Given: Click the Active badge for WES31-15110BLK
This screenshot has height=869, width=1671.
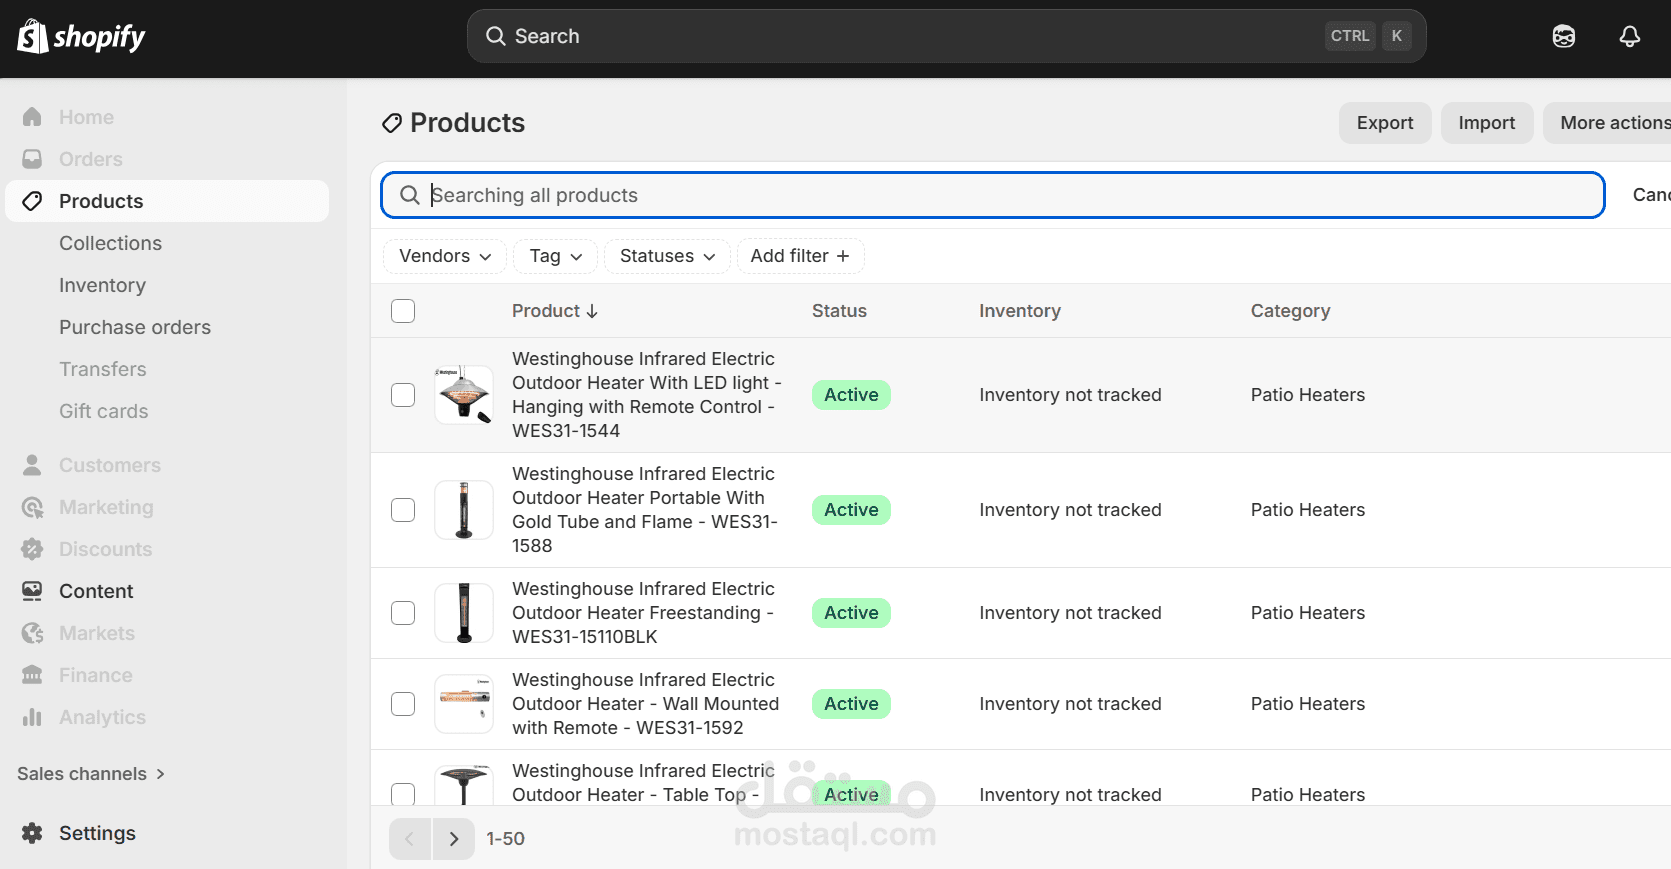Looking at the screenshot, I should coord(851,613).
